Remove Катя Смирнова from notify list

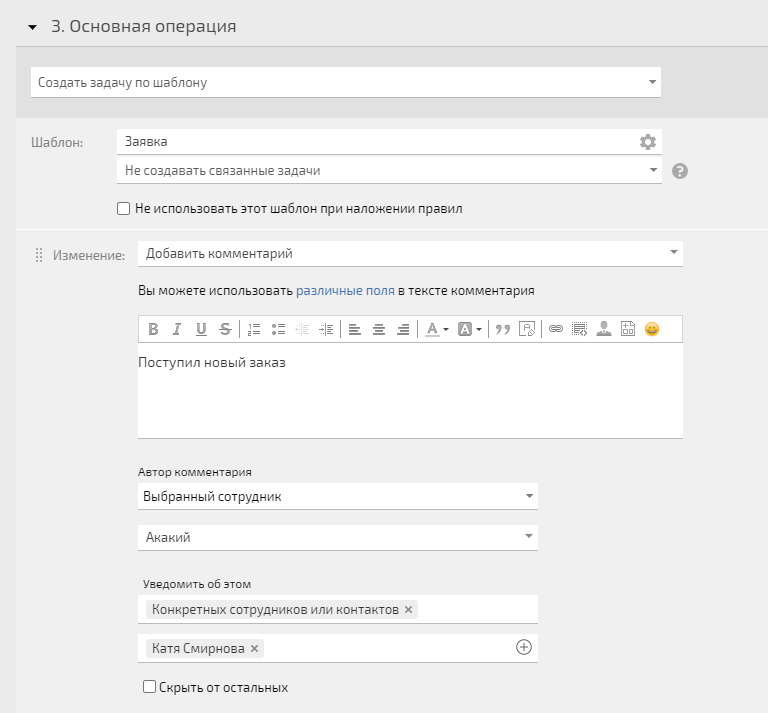coord(254,648)
